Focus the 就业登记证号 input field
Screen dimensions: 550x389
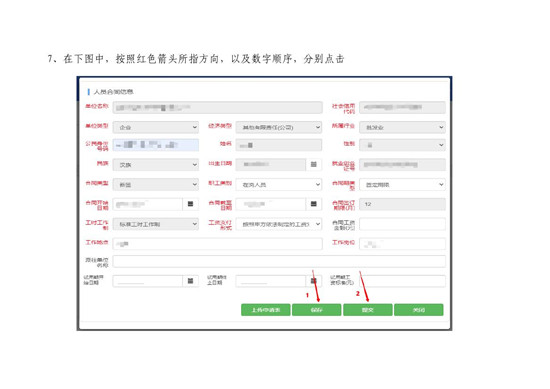pyautogui.click(x=402, y=165)
